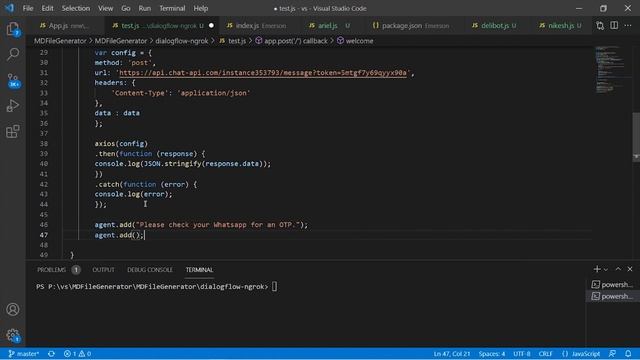Open the TERMINAL panel tab

click(x=199, y=270)
